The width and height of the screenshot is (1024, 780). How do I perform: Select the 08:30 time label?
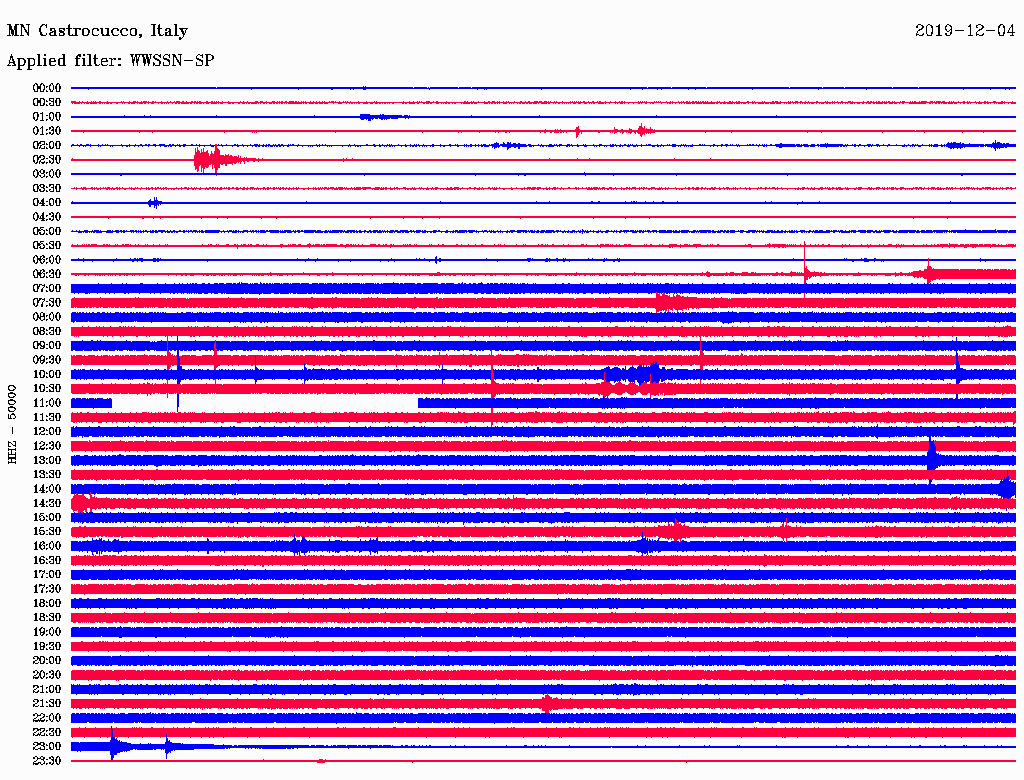47,331
